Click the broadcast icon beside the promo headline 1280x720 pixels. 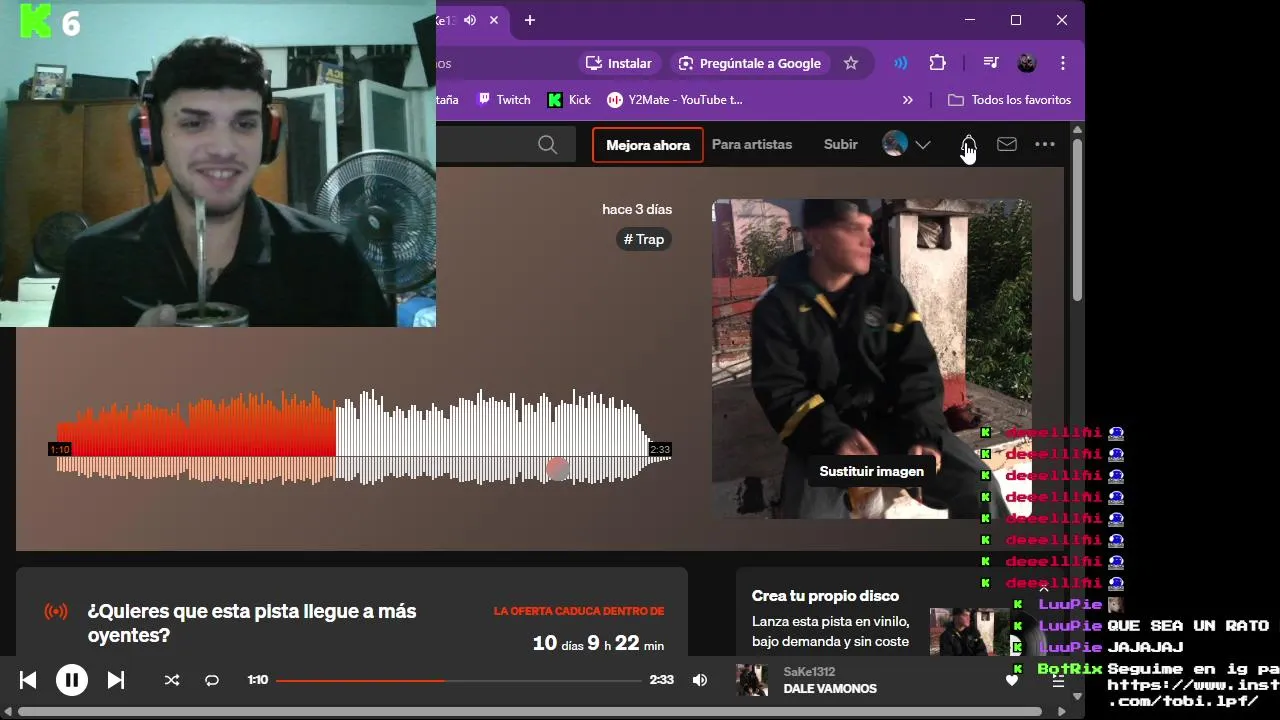56,612
